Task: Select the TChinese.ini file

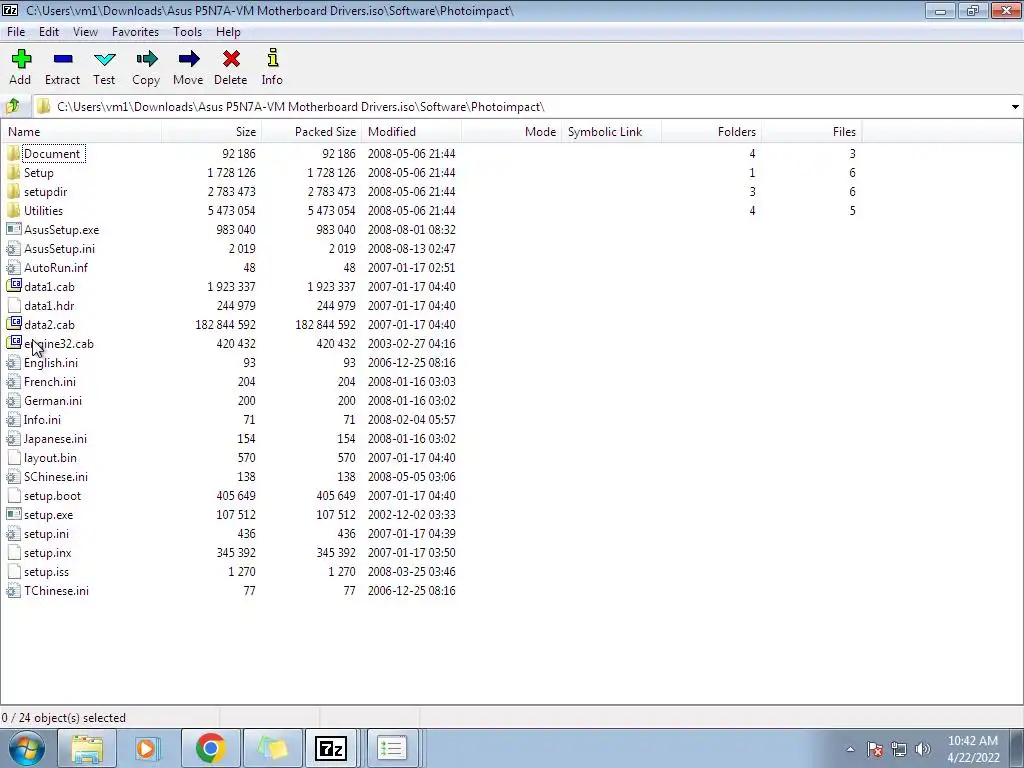Action: pos(56,590)
